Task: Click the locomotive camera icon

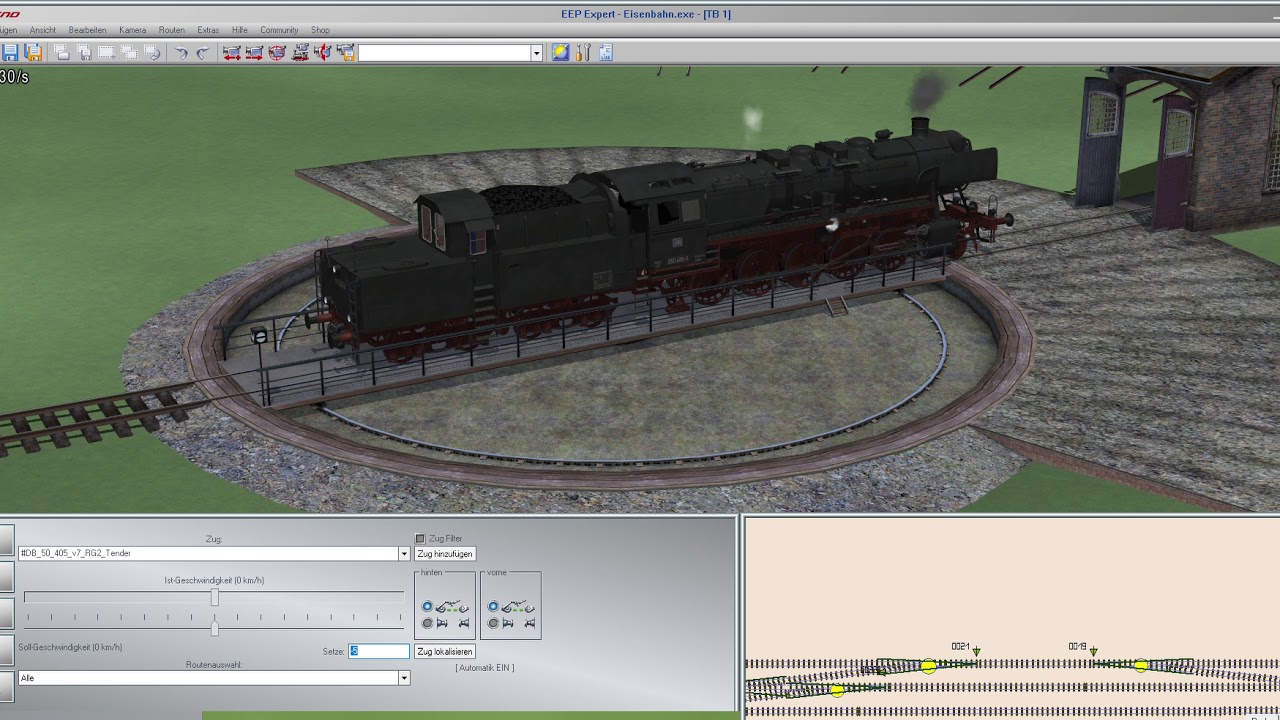Action: coord(300,52)
